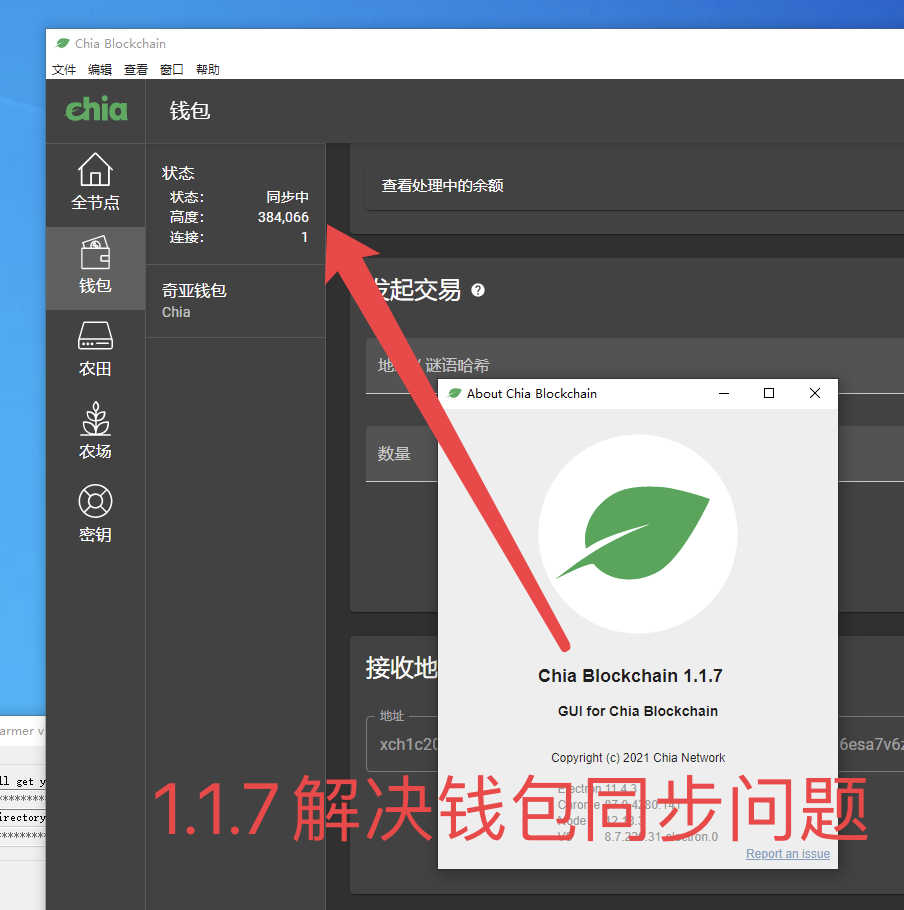
Task: Open the 文件 menu
Action: click(x=64, y=70)
